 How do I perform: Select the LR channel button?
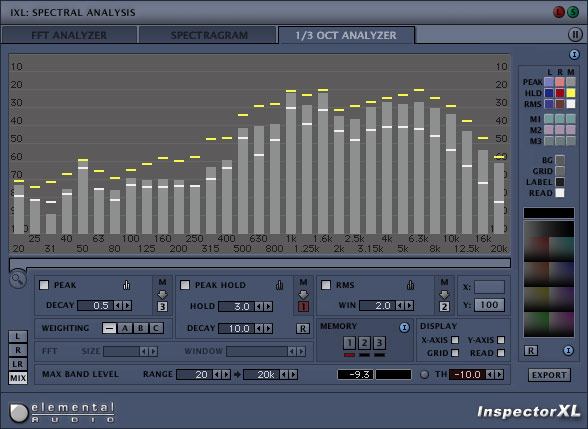[x=18, y=364]
